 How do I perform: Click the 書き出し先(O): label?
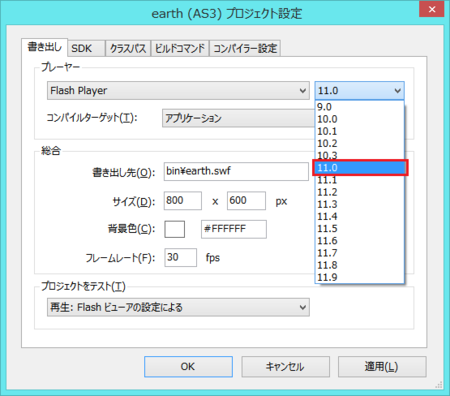(x=124, y=173)
